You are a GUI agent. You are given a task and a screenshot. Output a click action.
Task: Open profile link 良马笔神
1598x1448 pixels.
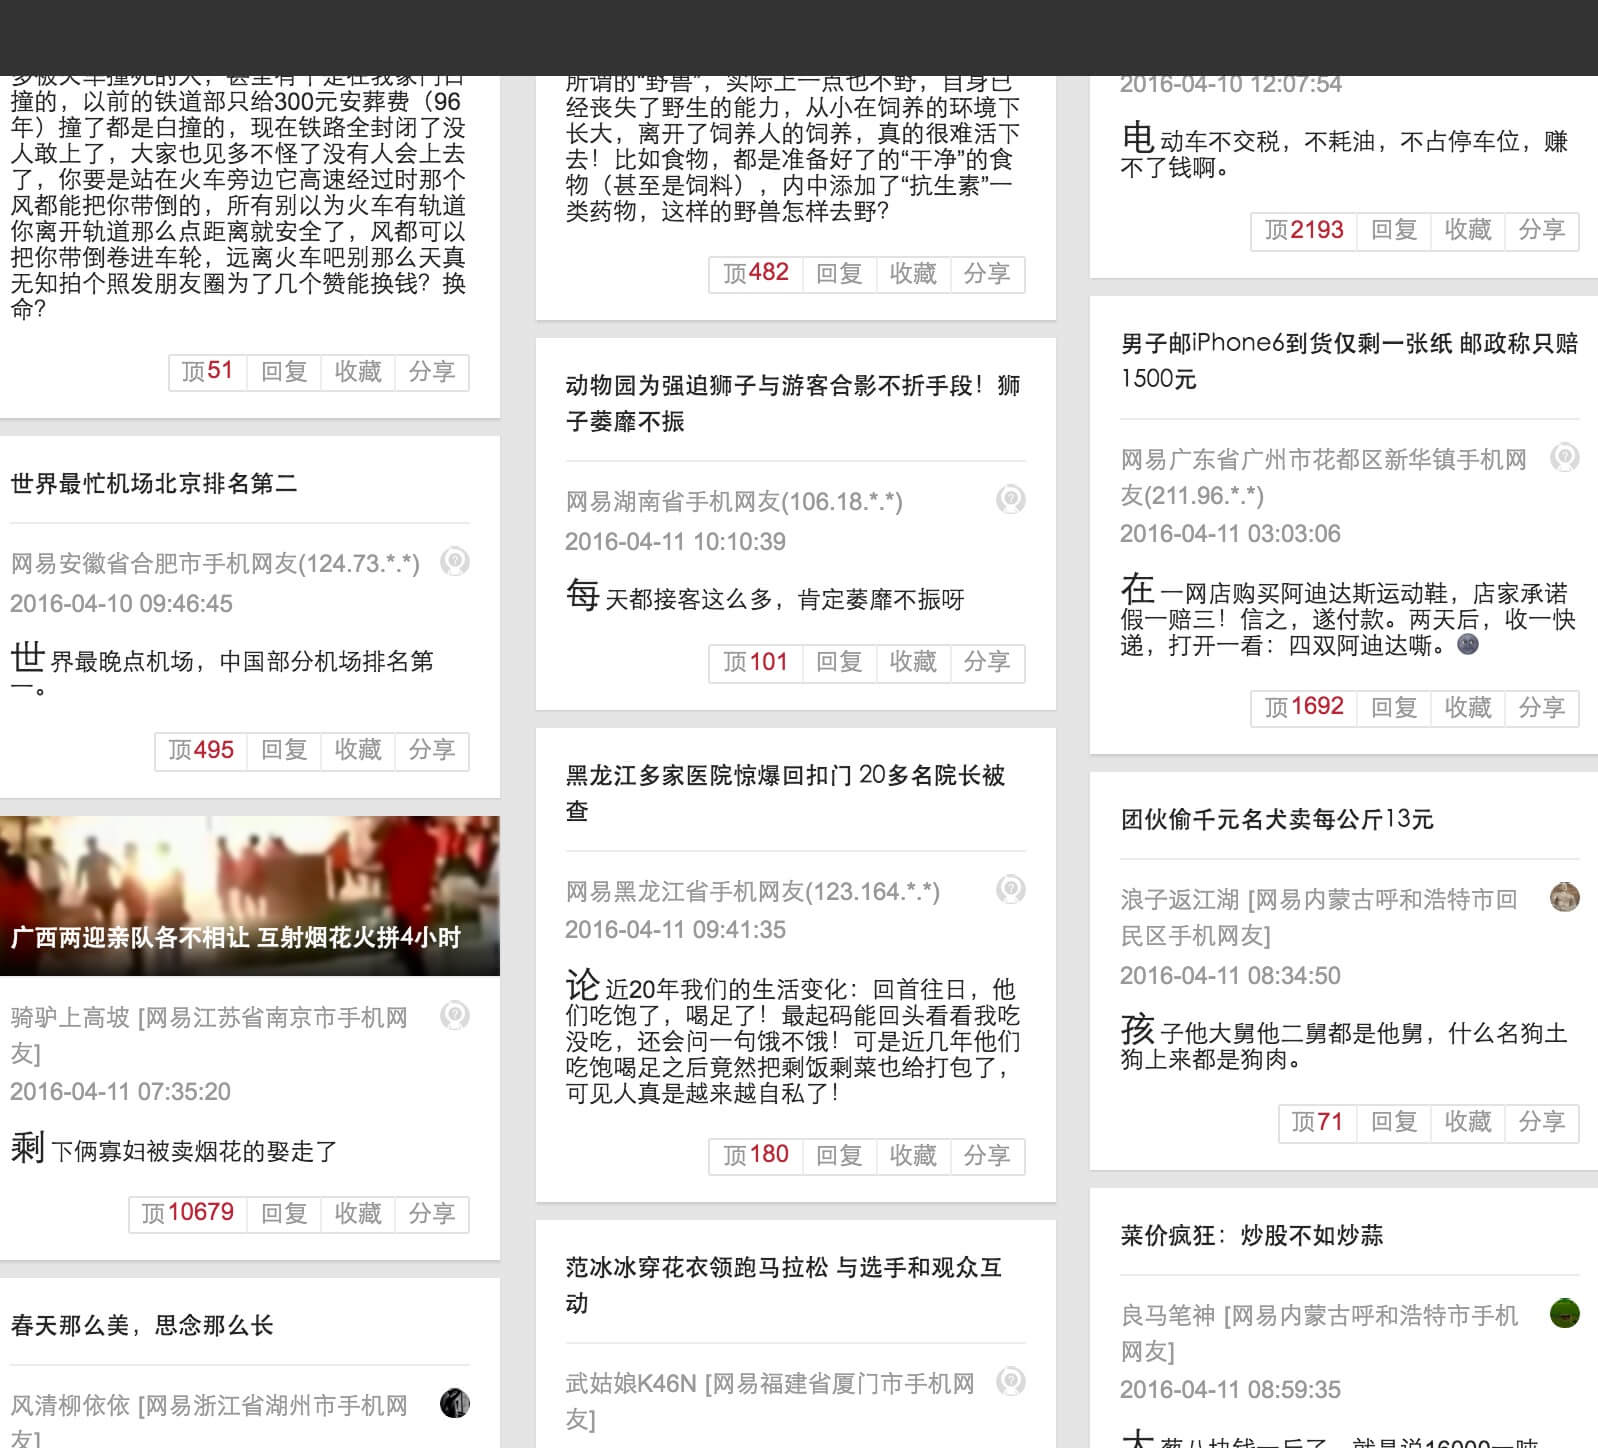point(1167,1316)
